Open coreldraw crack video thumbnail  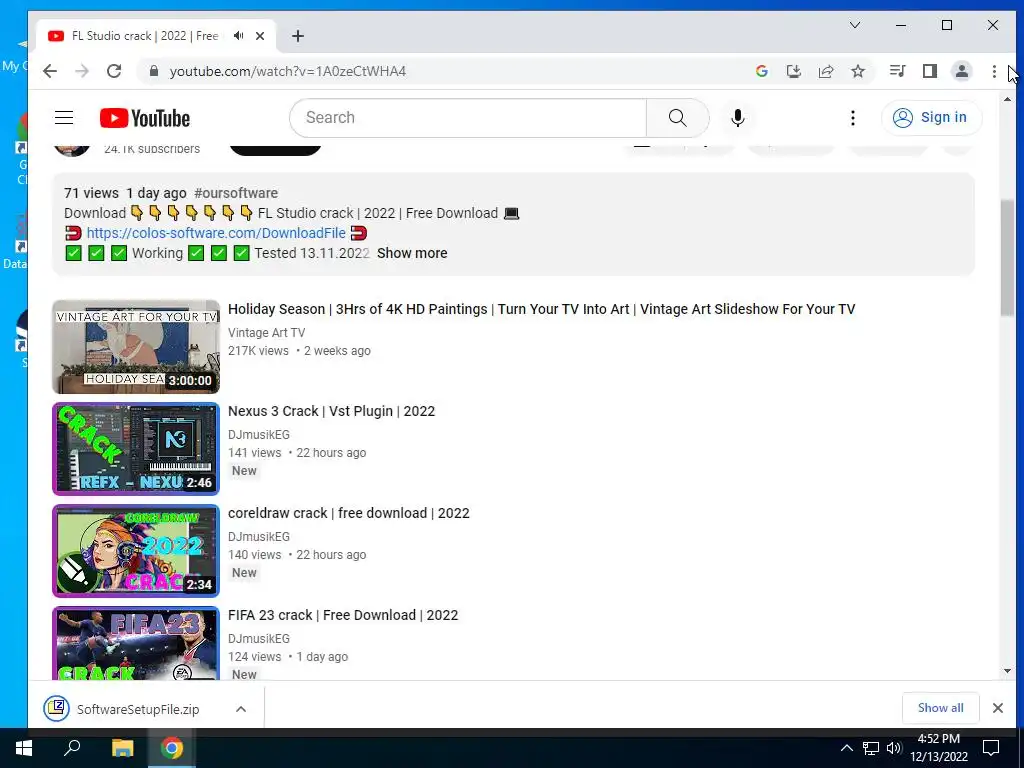coord(136,551)
